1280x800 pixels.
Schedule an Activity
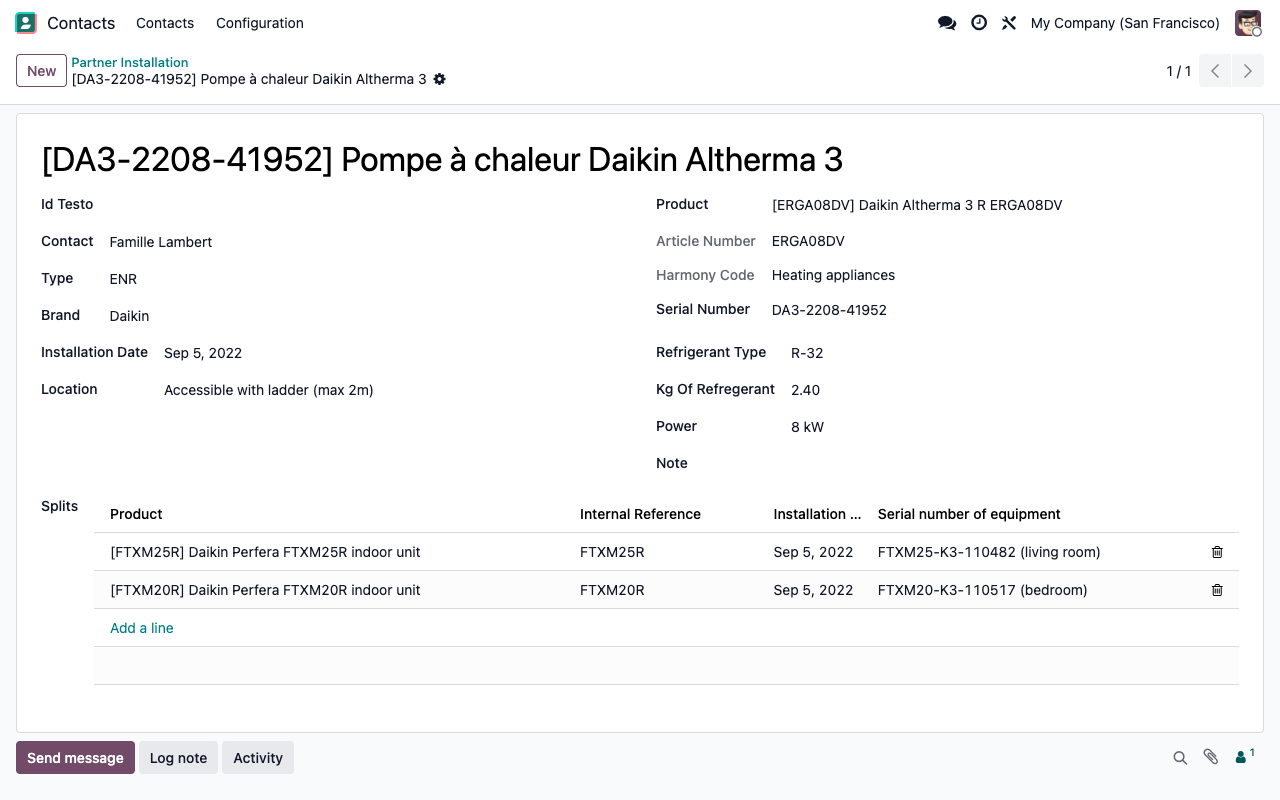pyautogui.click(x=258, y=758)
